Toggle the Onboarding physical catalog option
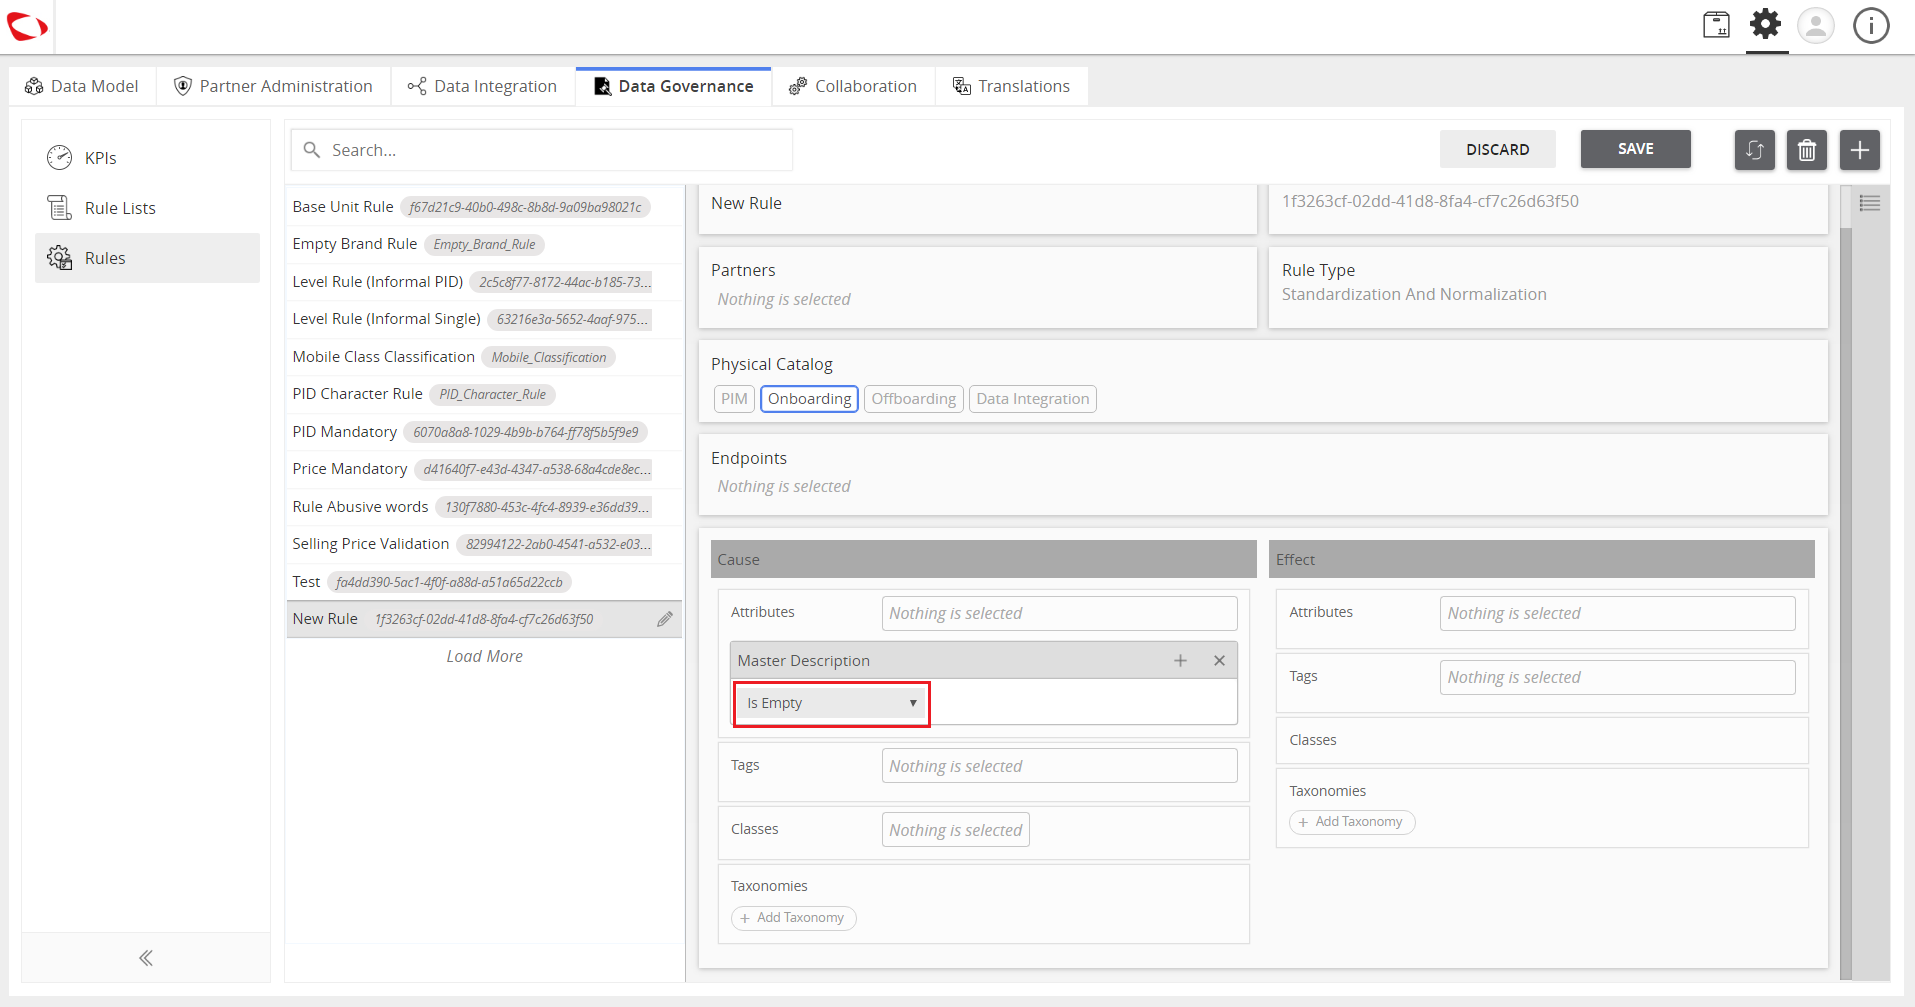The height and width of the screenshot is (1007, 1915). click(x=809, y=399)
